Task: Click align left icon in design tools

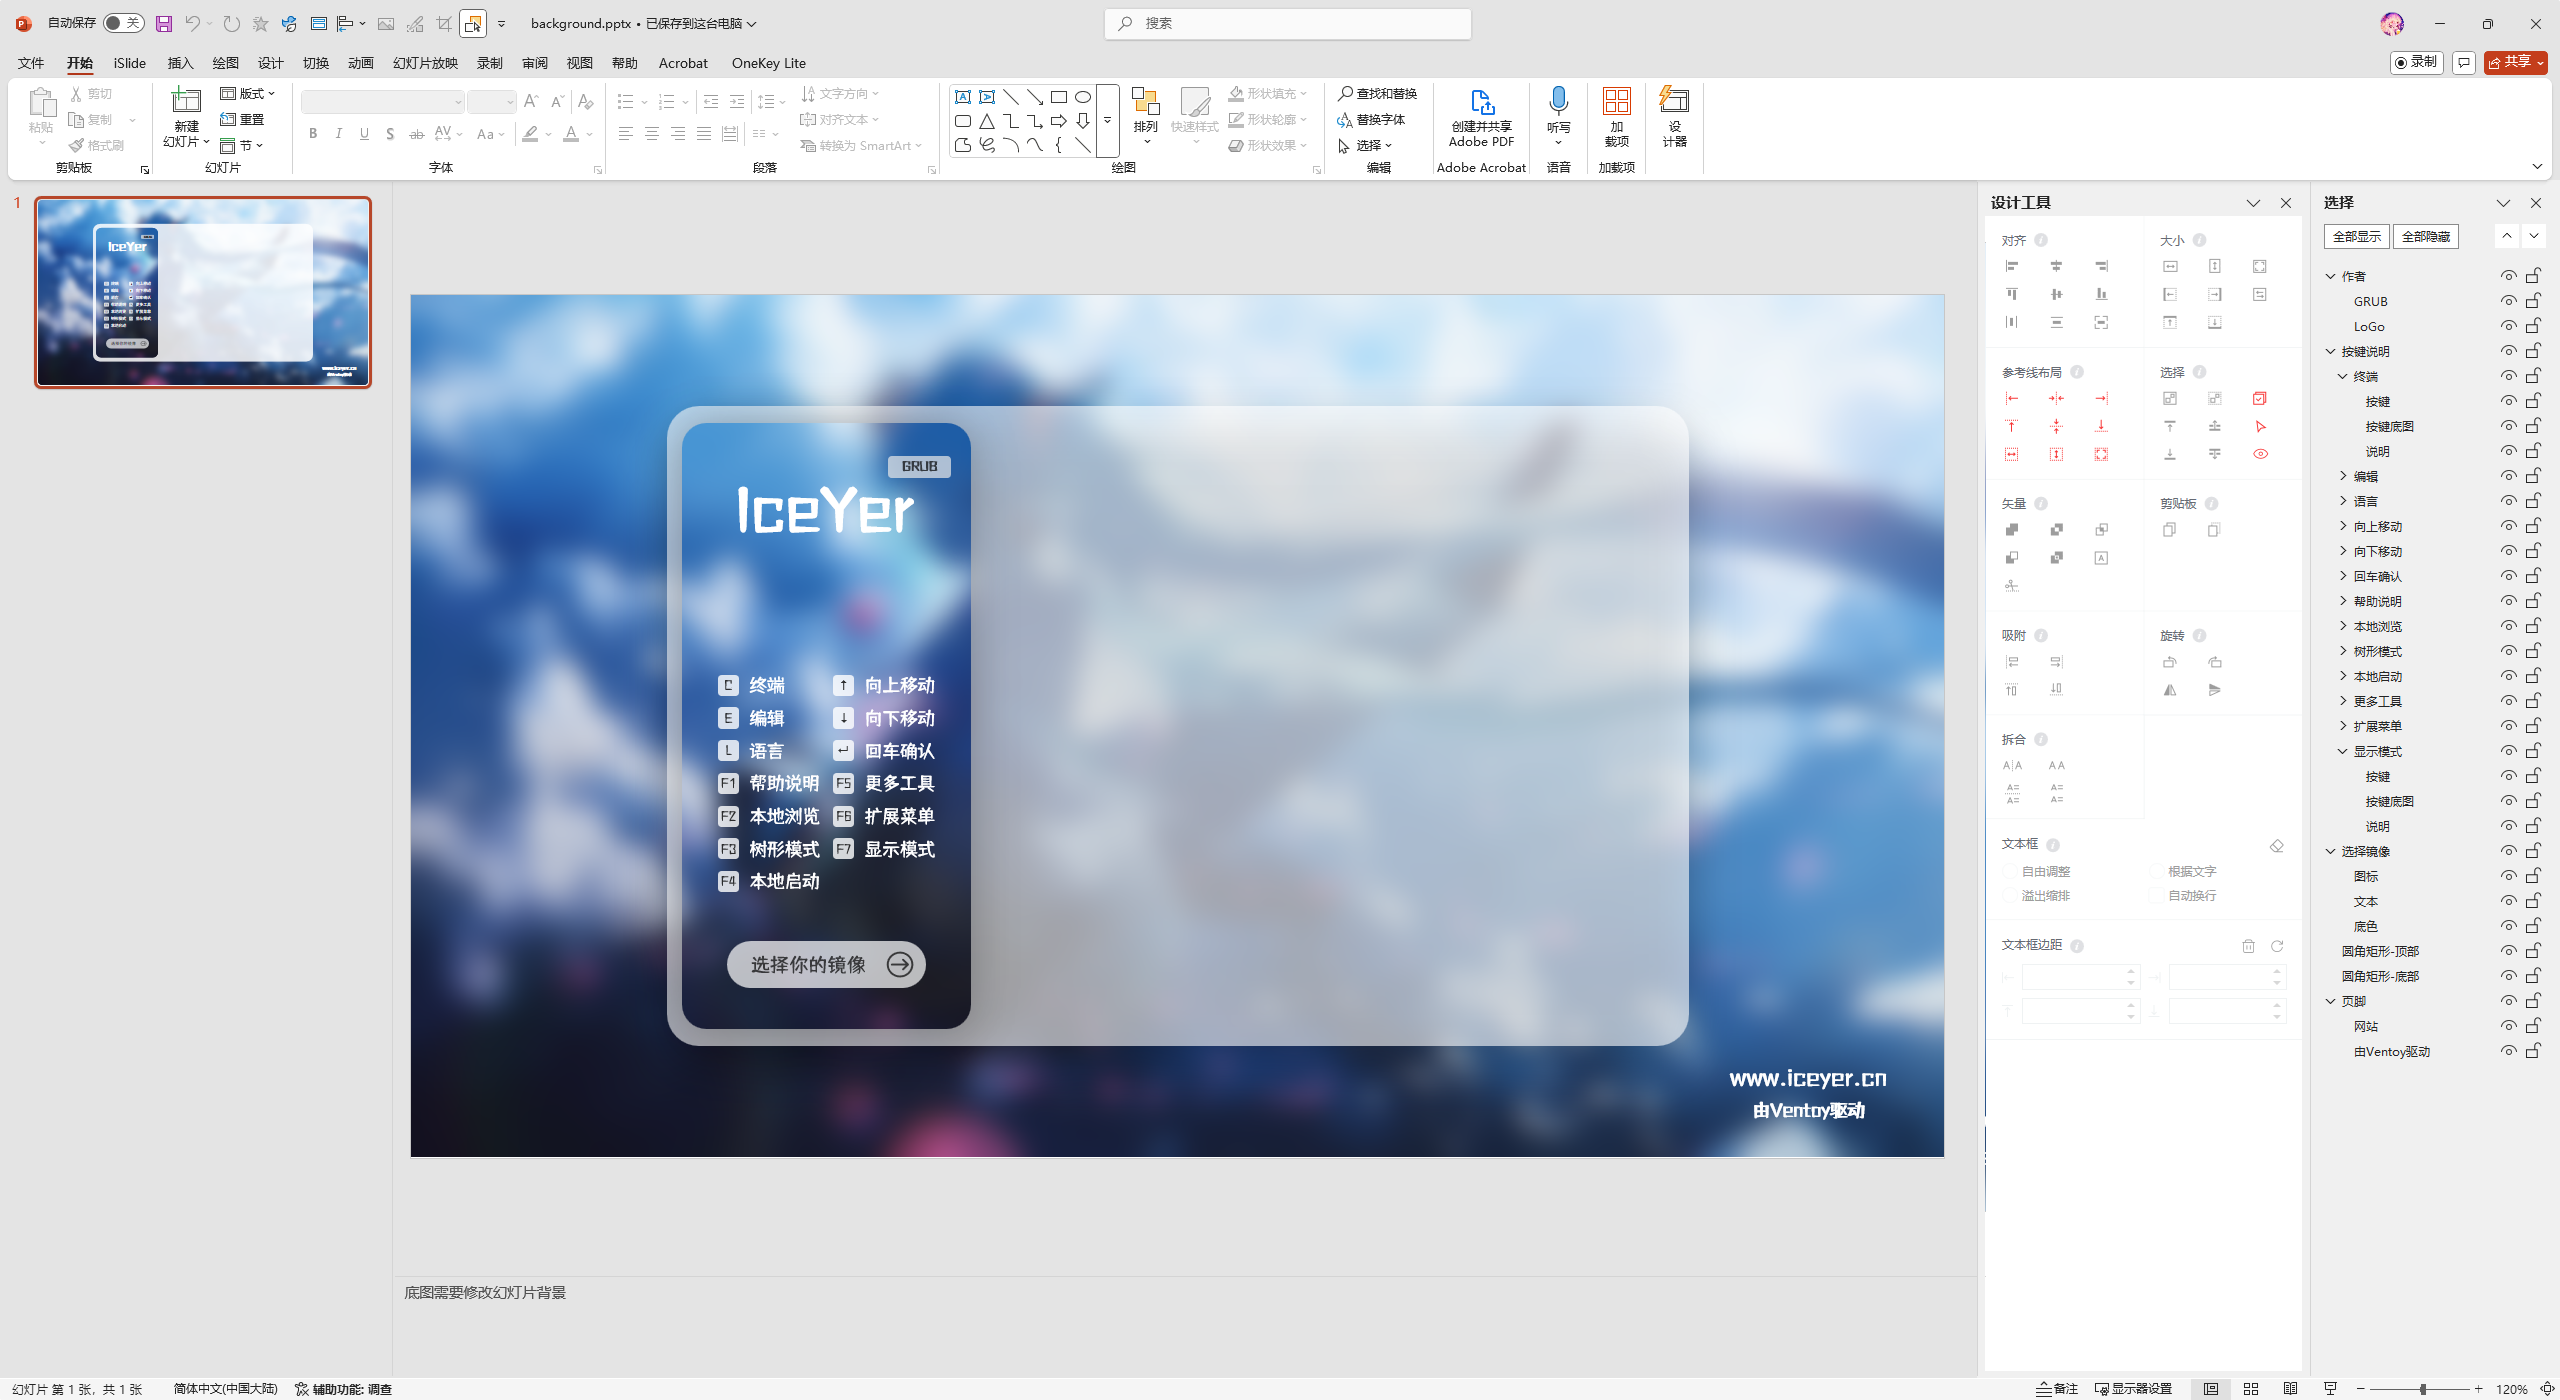Action: coord(2012,266)
